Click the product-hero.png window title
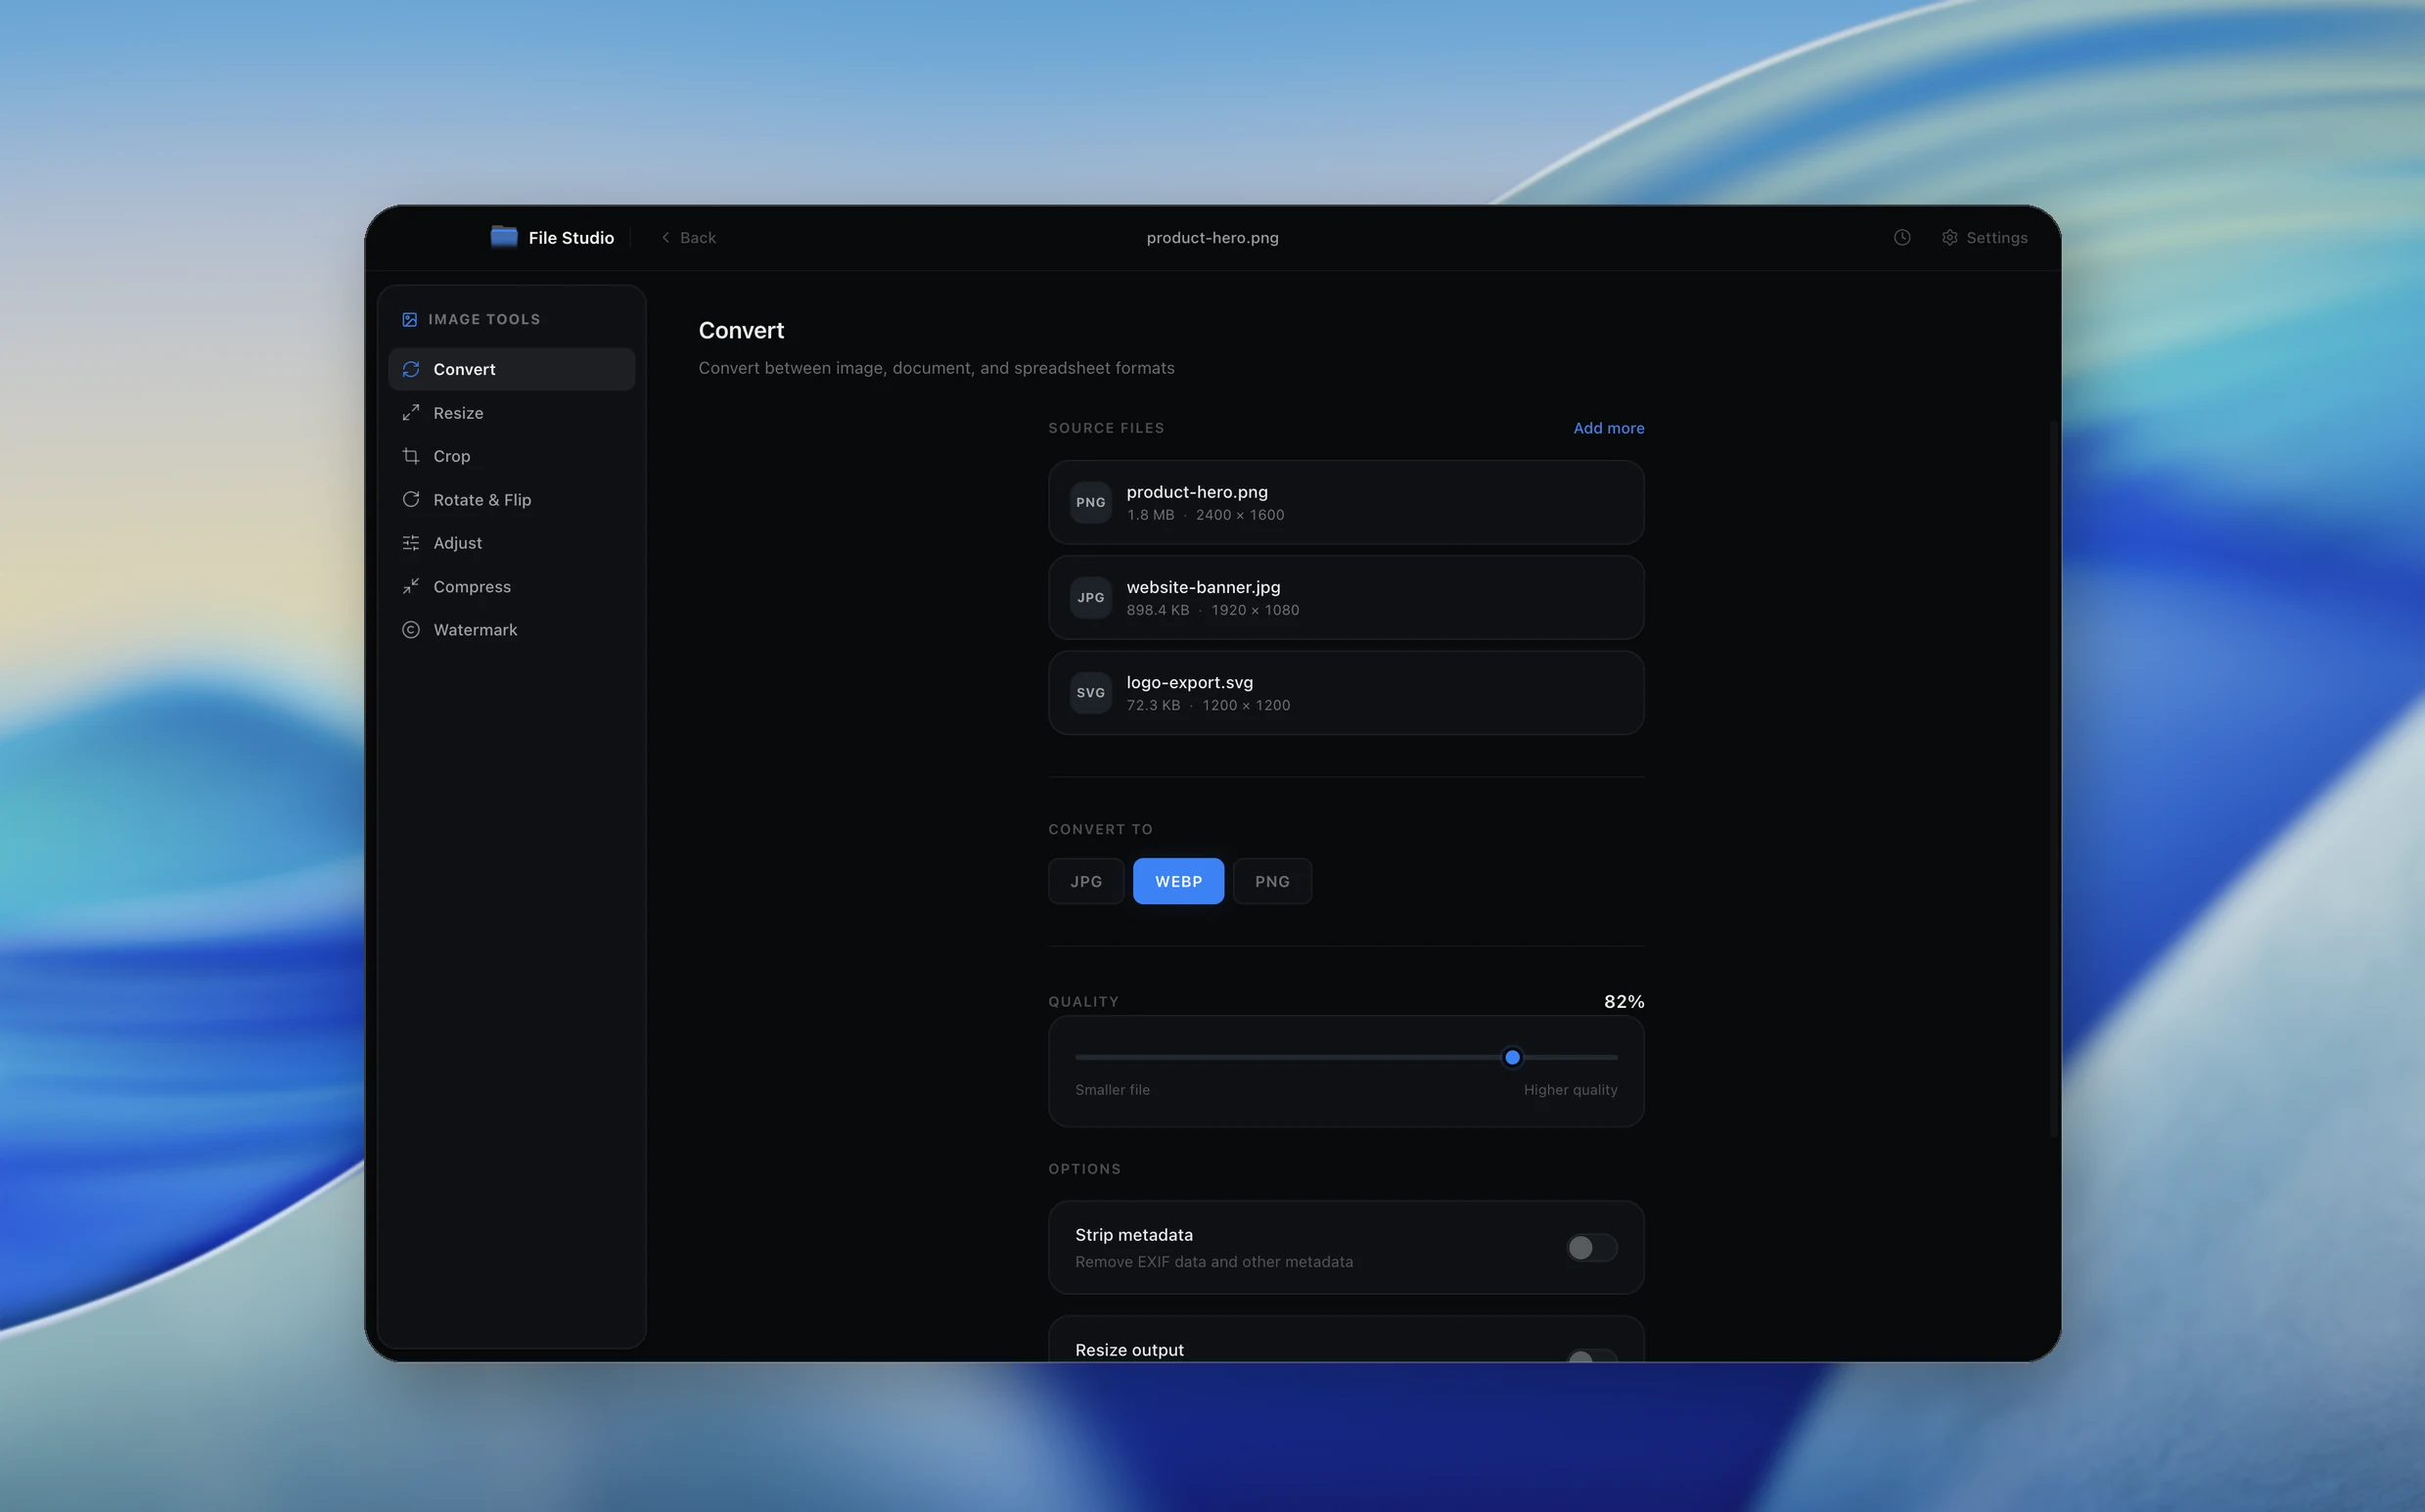This screenshot has height=1512, width=2425. (x=1212, y=237)
